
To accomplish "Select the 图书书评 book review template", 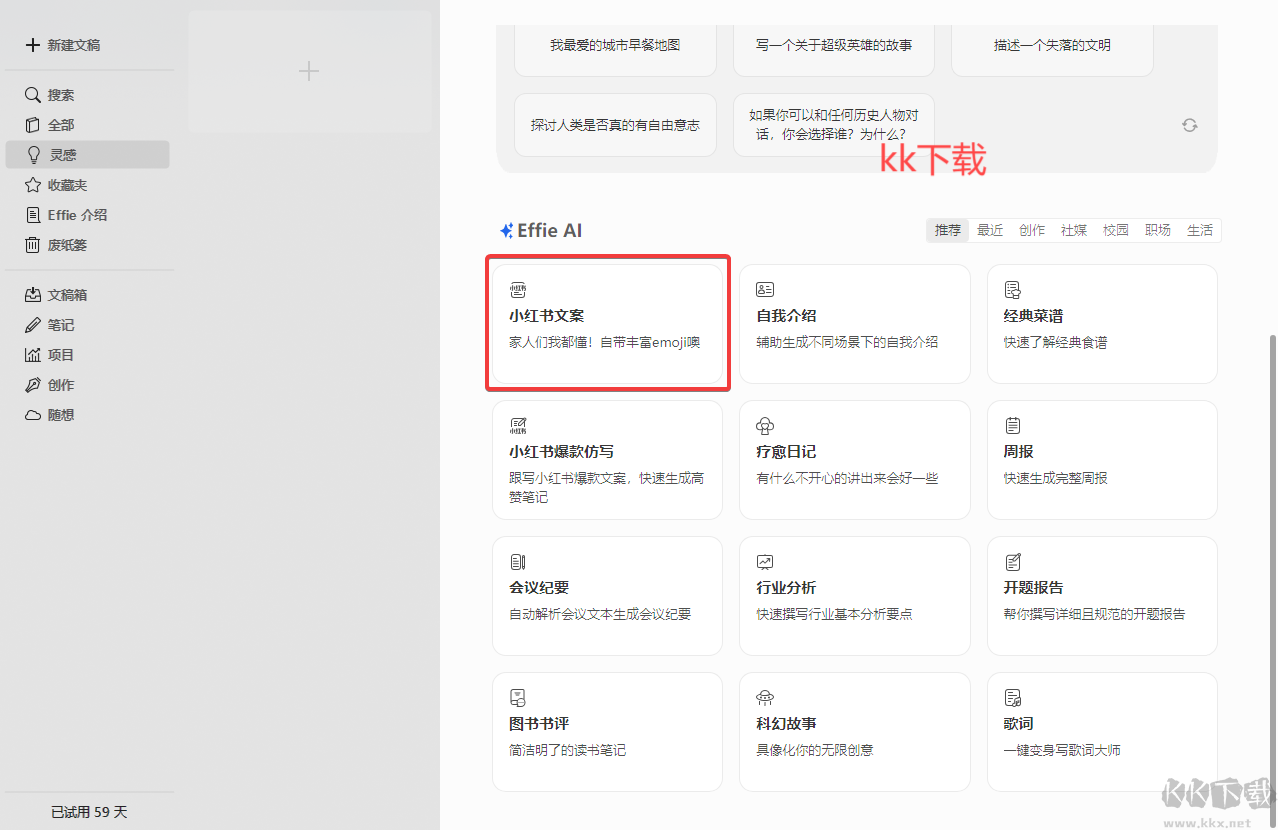I will 607,731.
